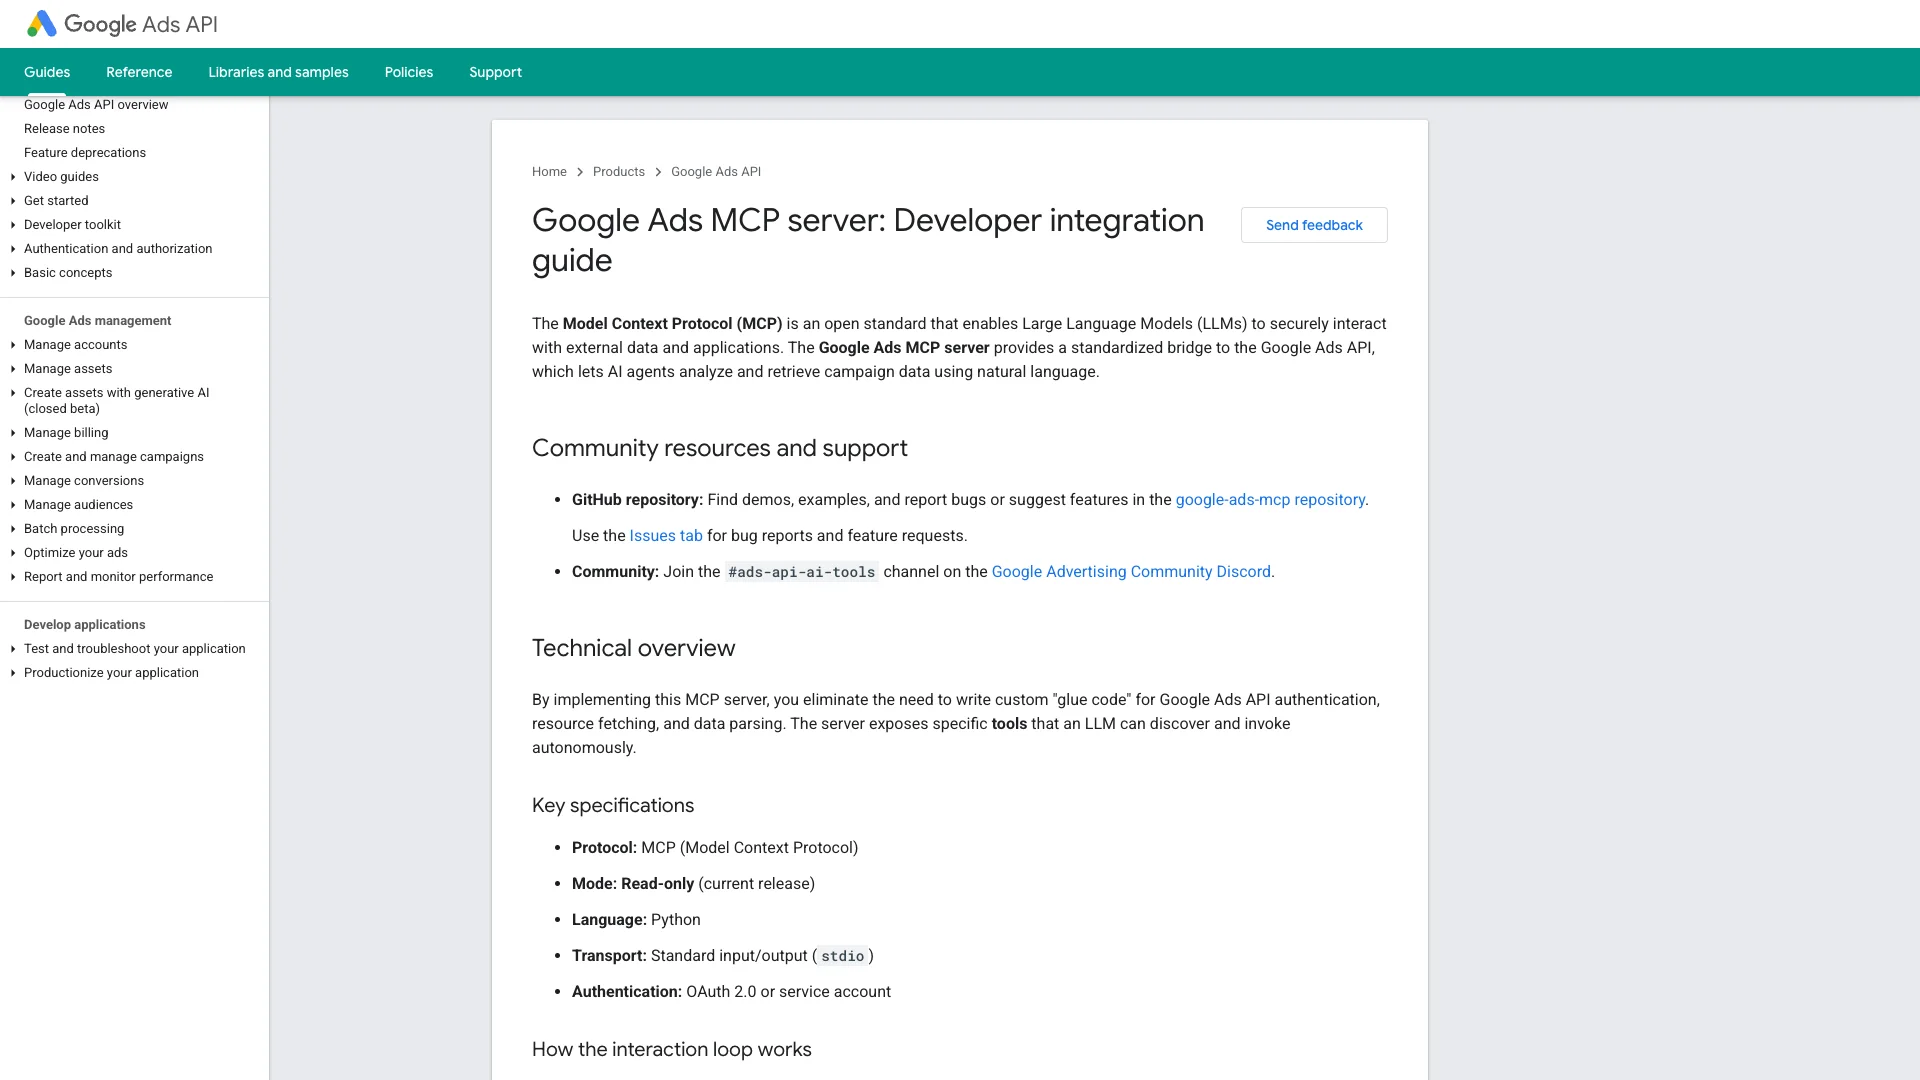Image resolution: width=1920 pixels, height=1080 pixels.
Task: Expand Create assets with generative AI arrow
Action: [13, 393]
